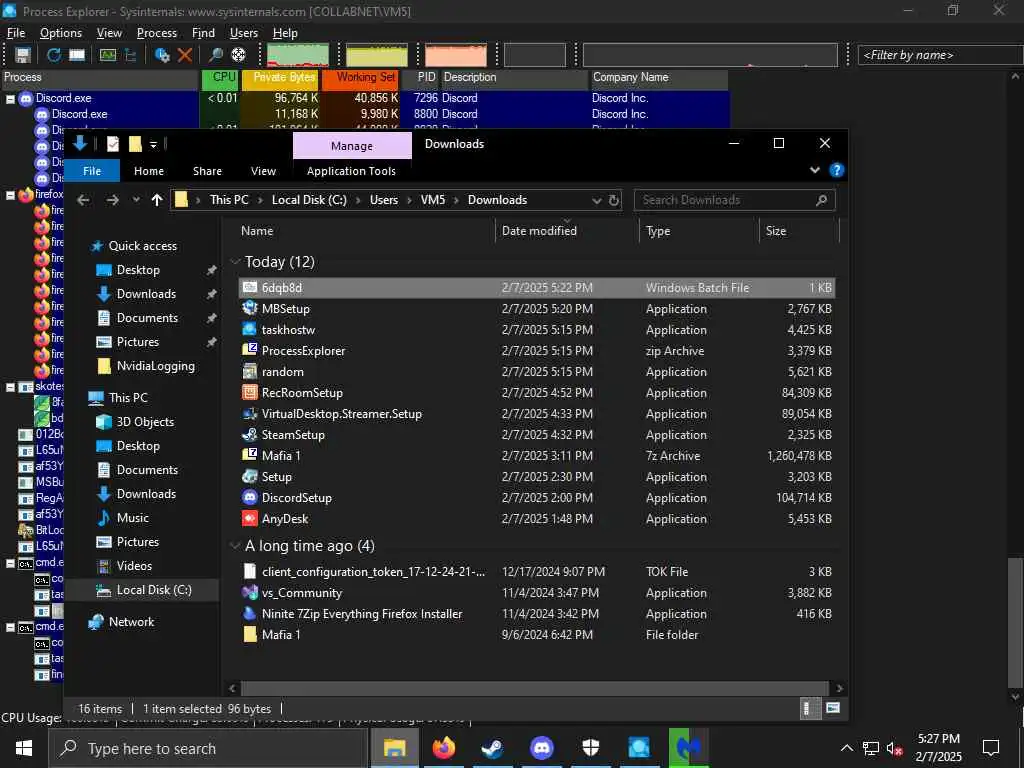Click the Explorer horizontal scrollbar
Image resolution: width=1024 pixels, height=768 pixels.
535,688
